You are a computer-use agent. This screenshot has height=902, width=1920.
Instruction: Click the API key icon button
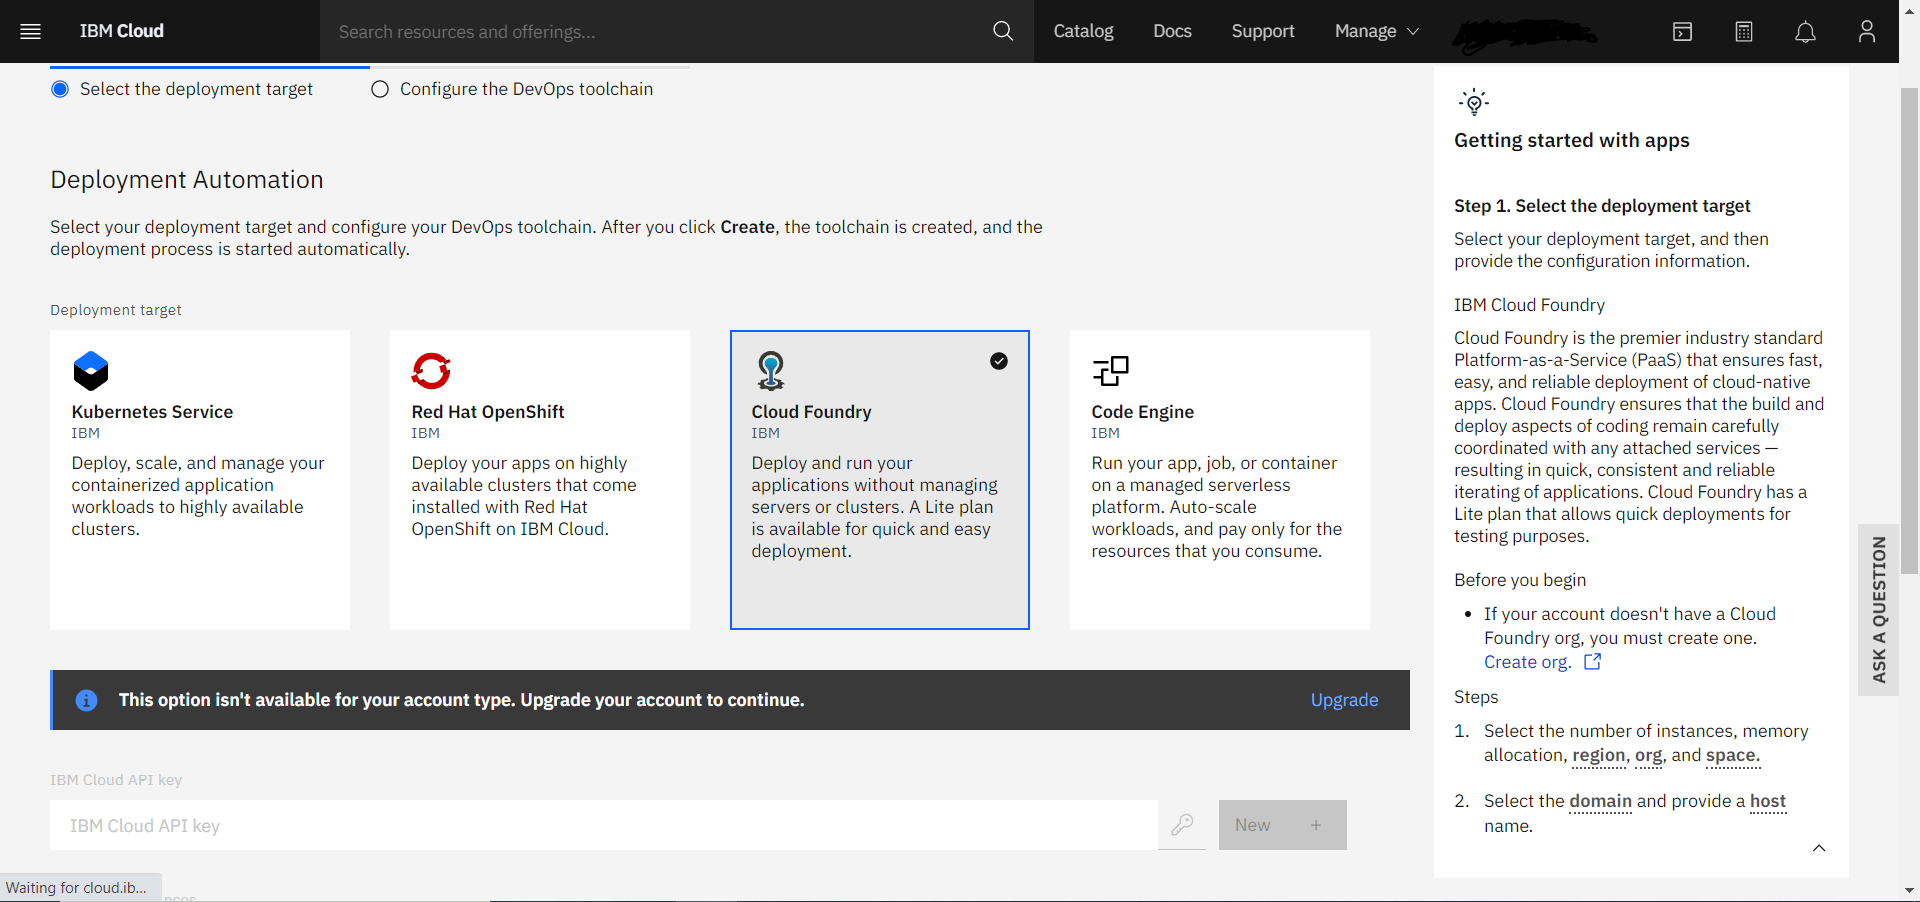pos(1182,825)
